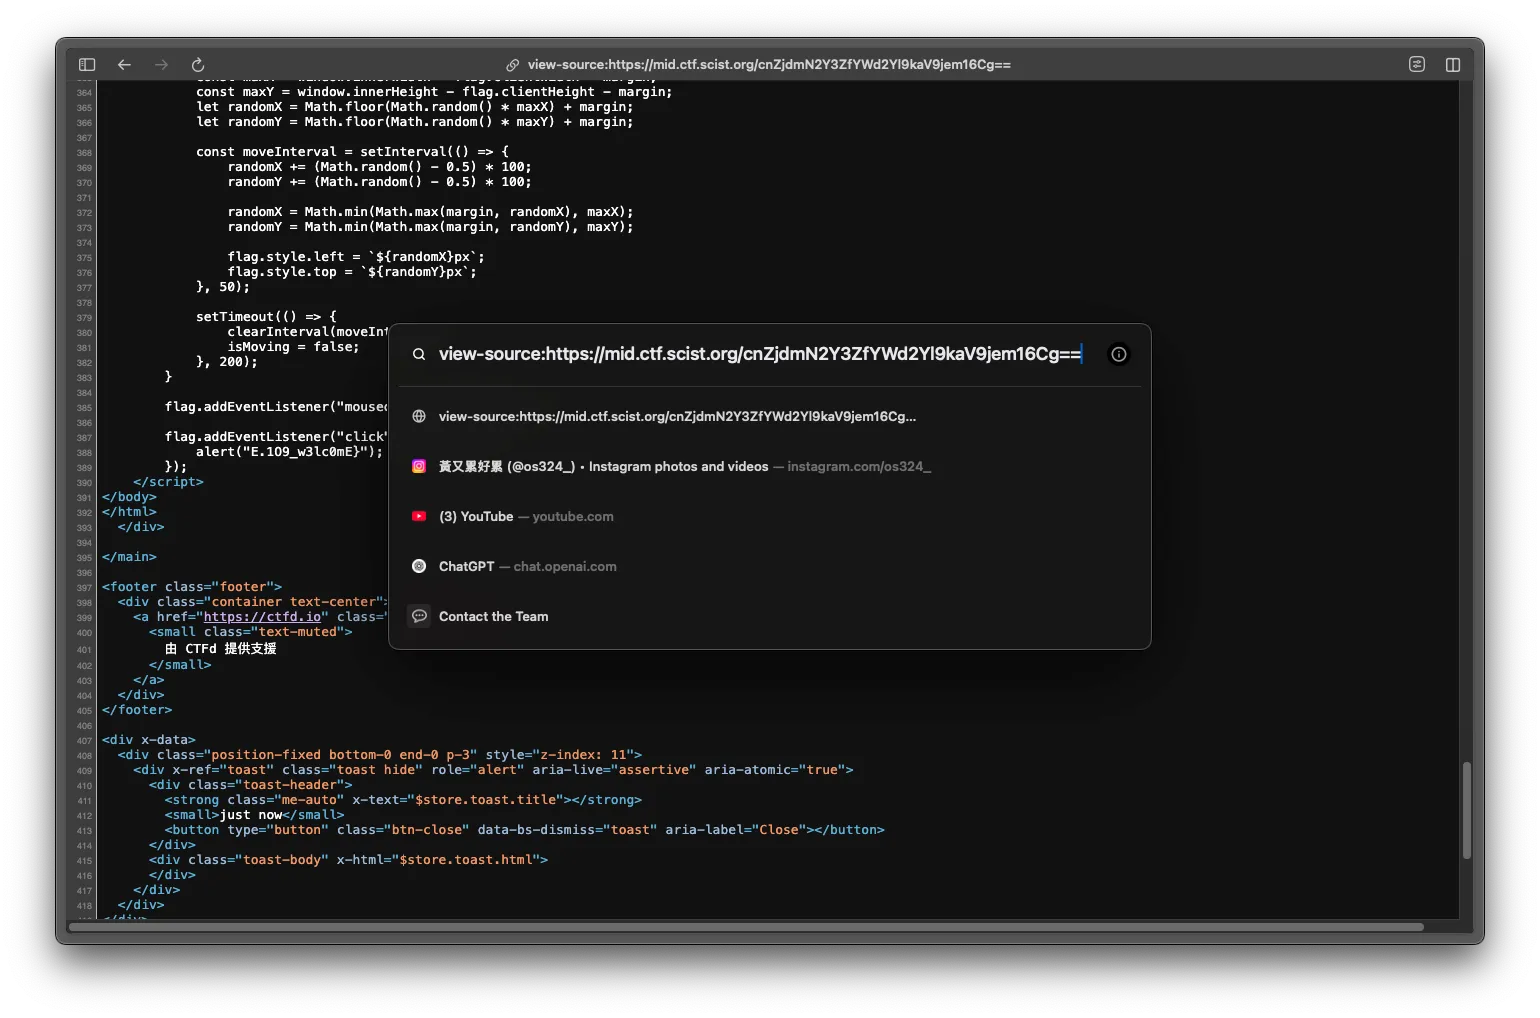Image resolution: width=1540 pixels, height=1018 pixels.
Task: Click the command bar URL input field
Action: 758,354
